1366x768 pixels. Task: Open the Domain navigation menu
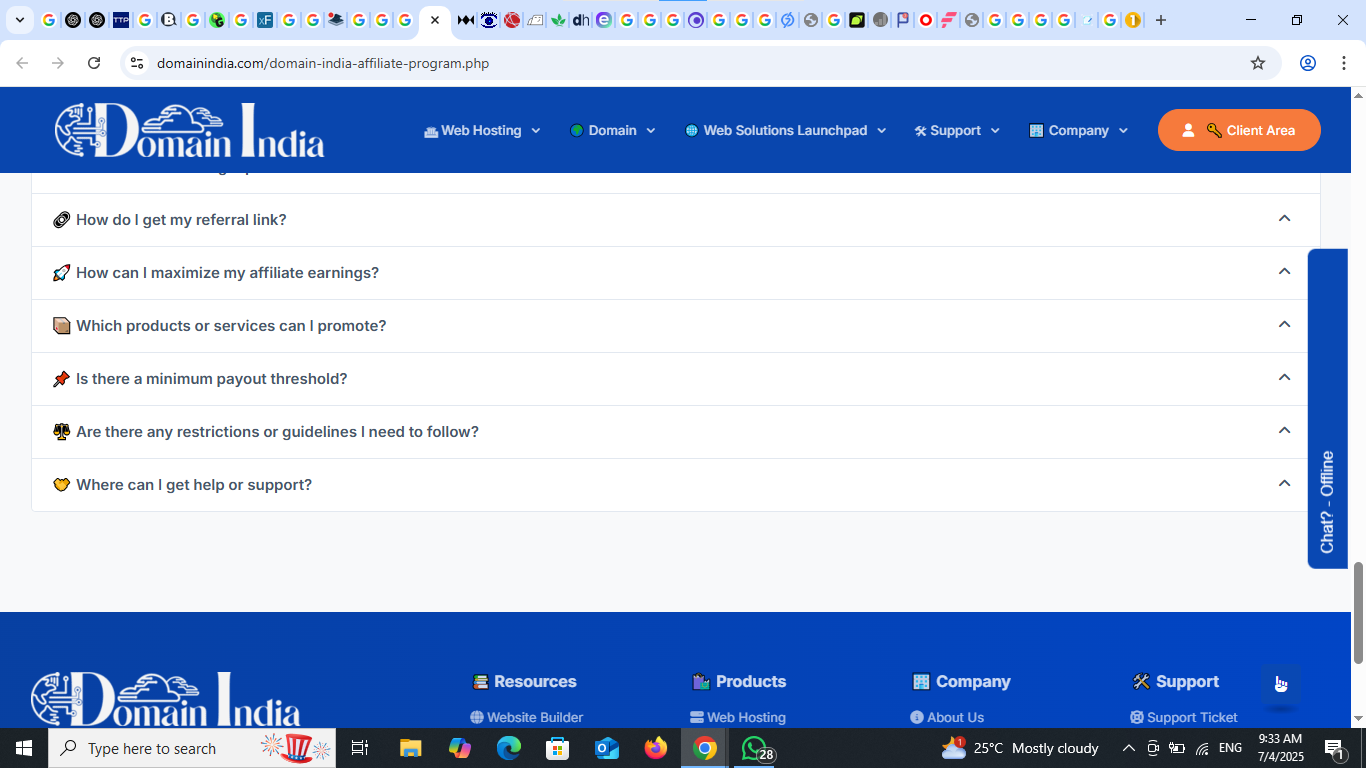[x=612, y=131]
